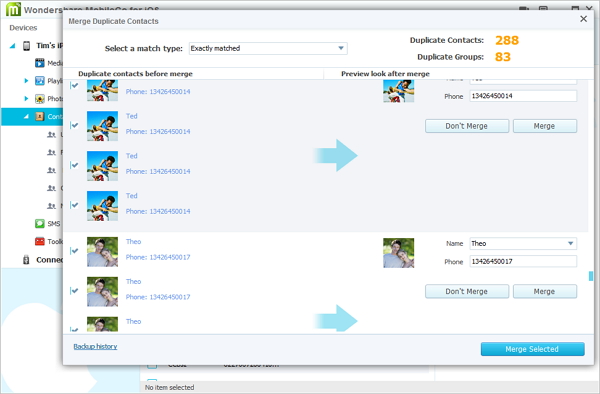
Task: Click the green MobileGo logo icon
Action: (13, 9)
